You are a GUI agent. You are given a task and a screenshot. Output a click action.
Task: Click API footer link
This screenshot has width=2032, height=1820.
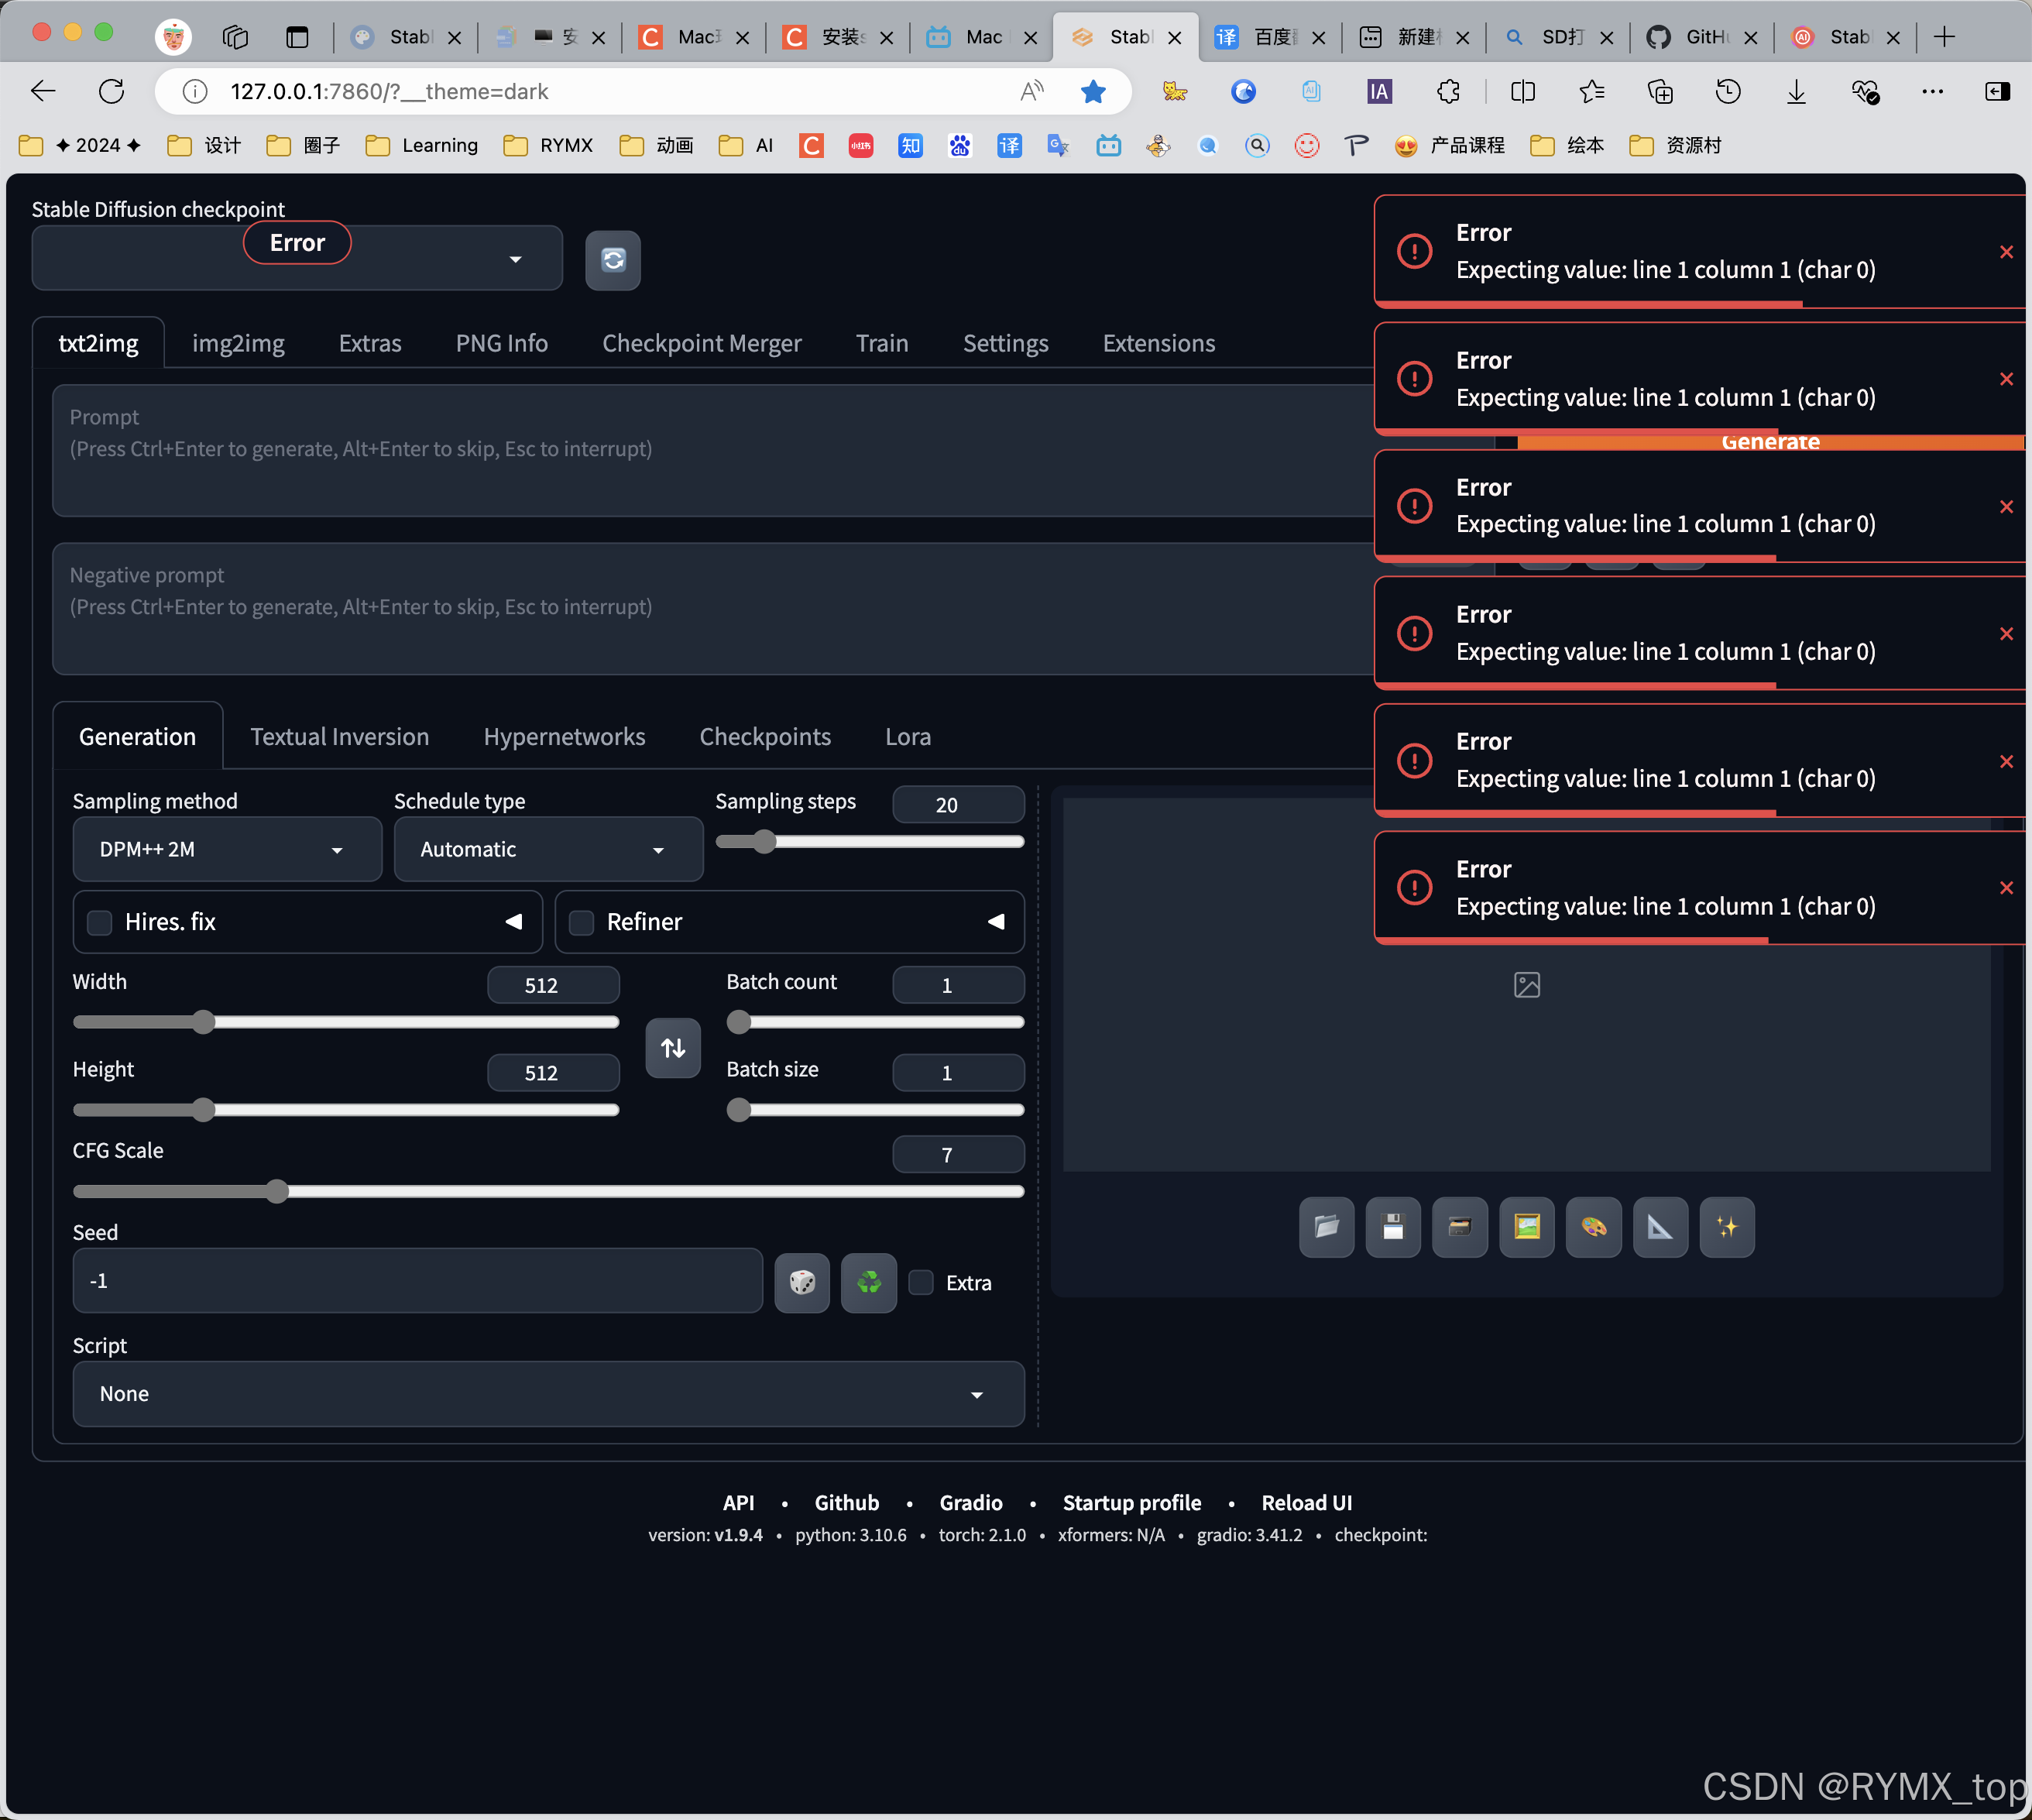coord(738,1503)
